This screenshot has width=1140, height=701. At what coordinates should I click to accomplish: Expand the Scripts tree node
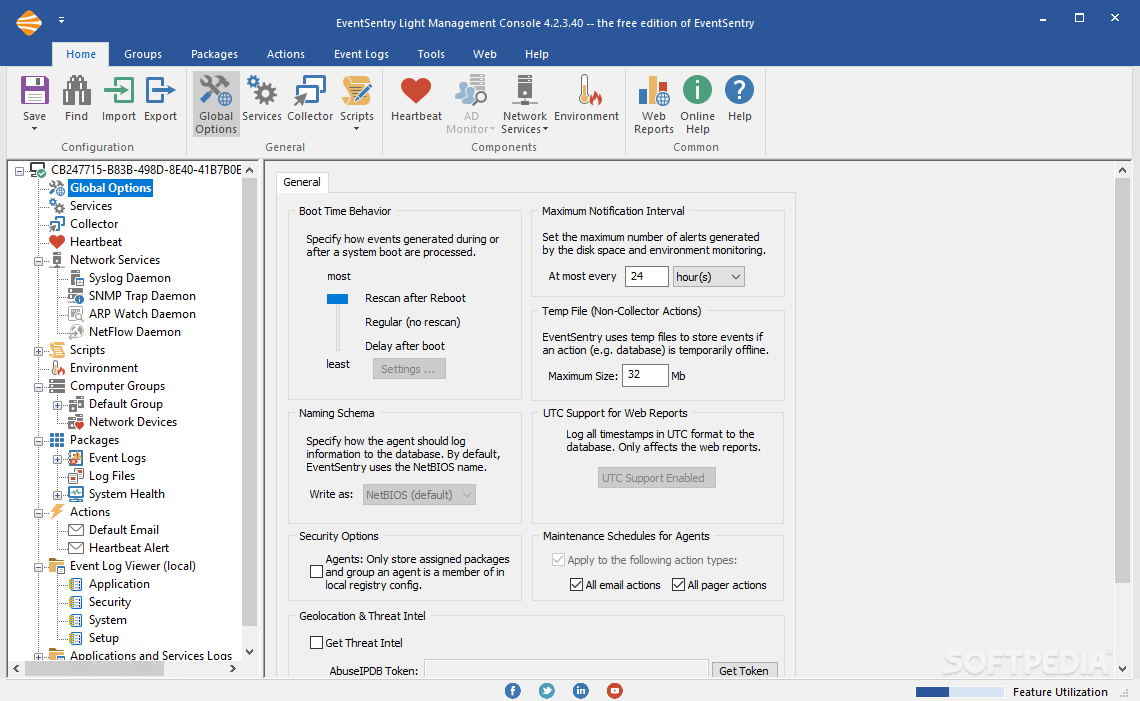[39, 350]
